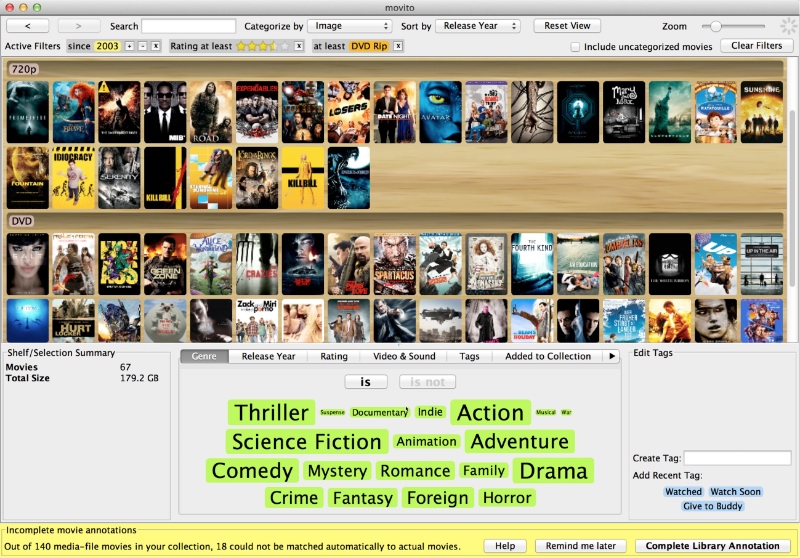The width and height of the screenshot is (800, 558).
Task: Select the Sunshine movie poster
Action: [762, 112]
